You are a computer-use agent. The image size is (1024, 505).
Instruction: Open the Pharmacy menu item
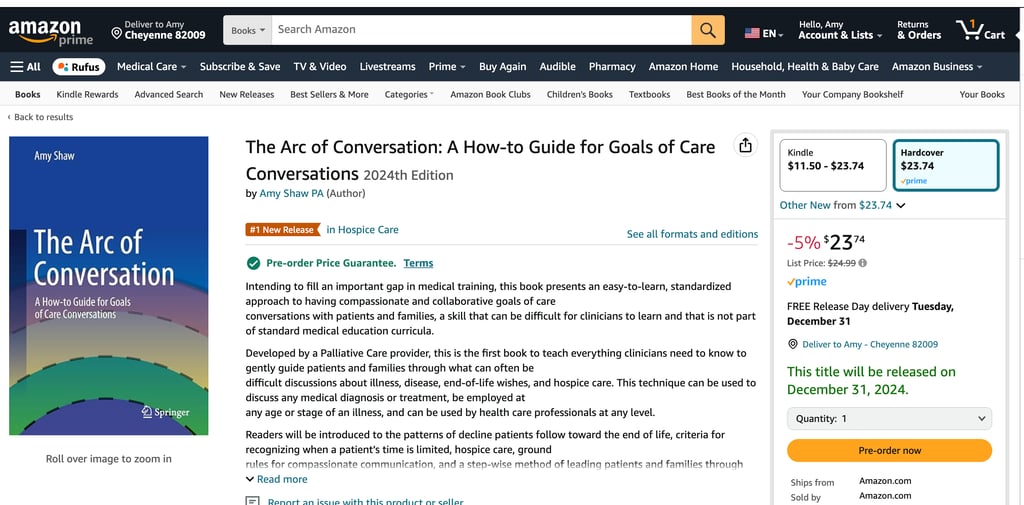click(x=612, y=67)
